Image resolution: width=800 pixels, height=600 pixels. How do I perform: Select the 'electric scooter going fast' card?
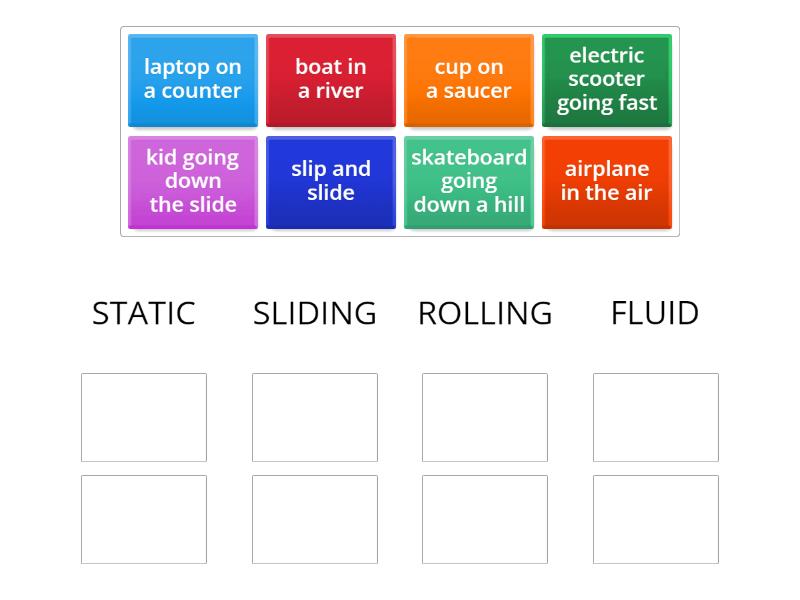tap(606, 80)
